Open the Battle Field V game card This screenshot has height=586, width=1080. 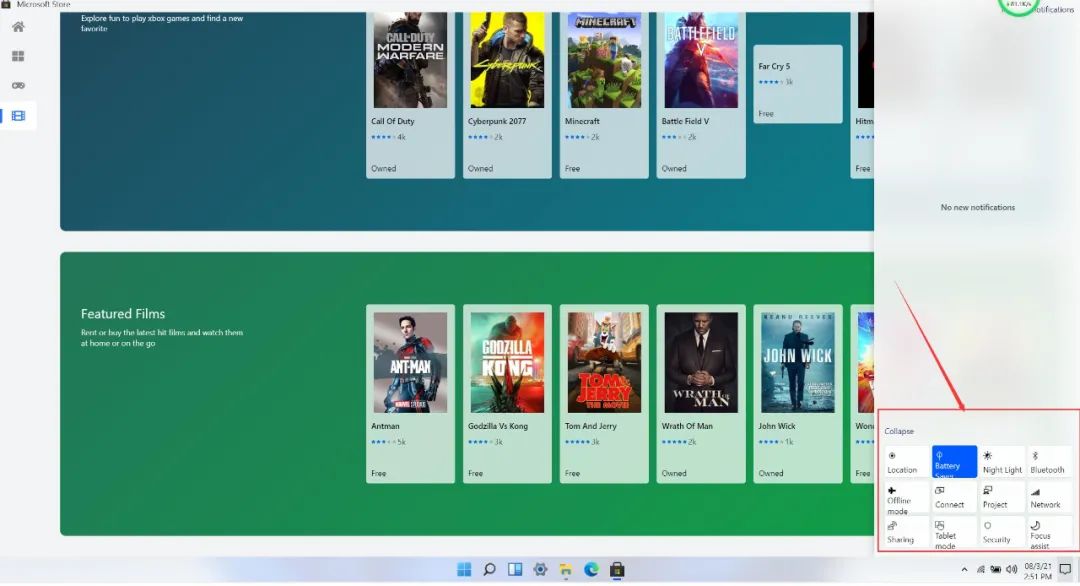click(701, 94)
